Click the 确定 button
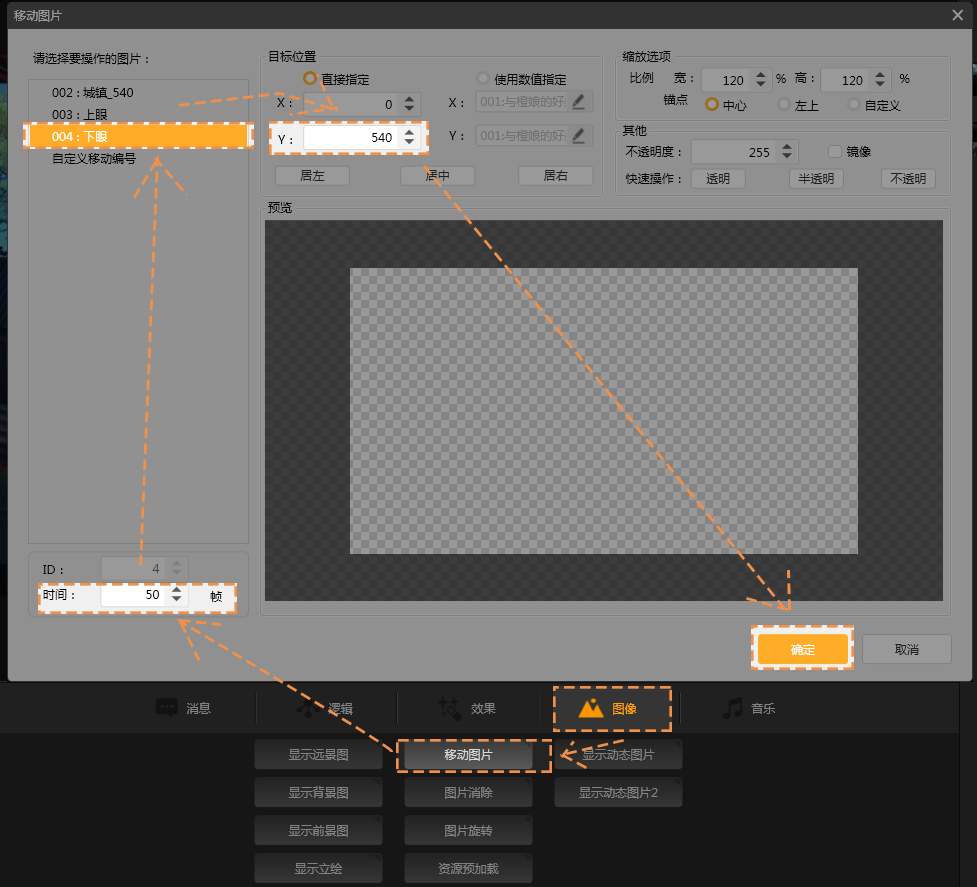This screenshot has width=977, height=887. tap(802, 649)
